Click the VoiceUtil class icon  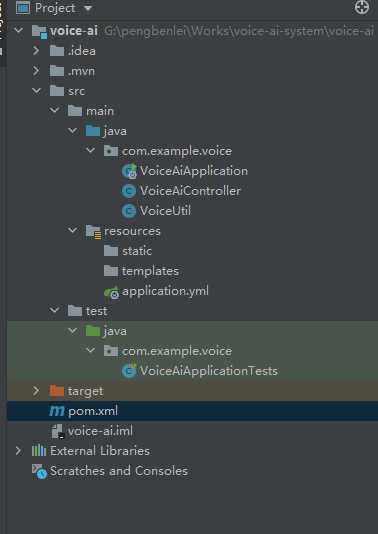(x=129, y=211)
